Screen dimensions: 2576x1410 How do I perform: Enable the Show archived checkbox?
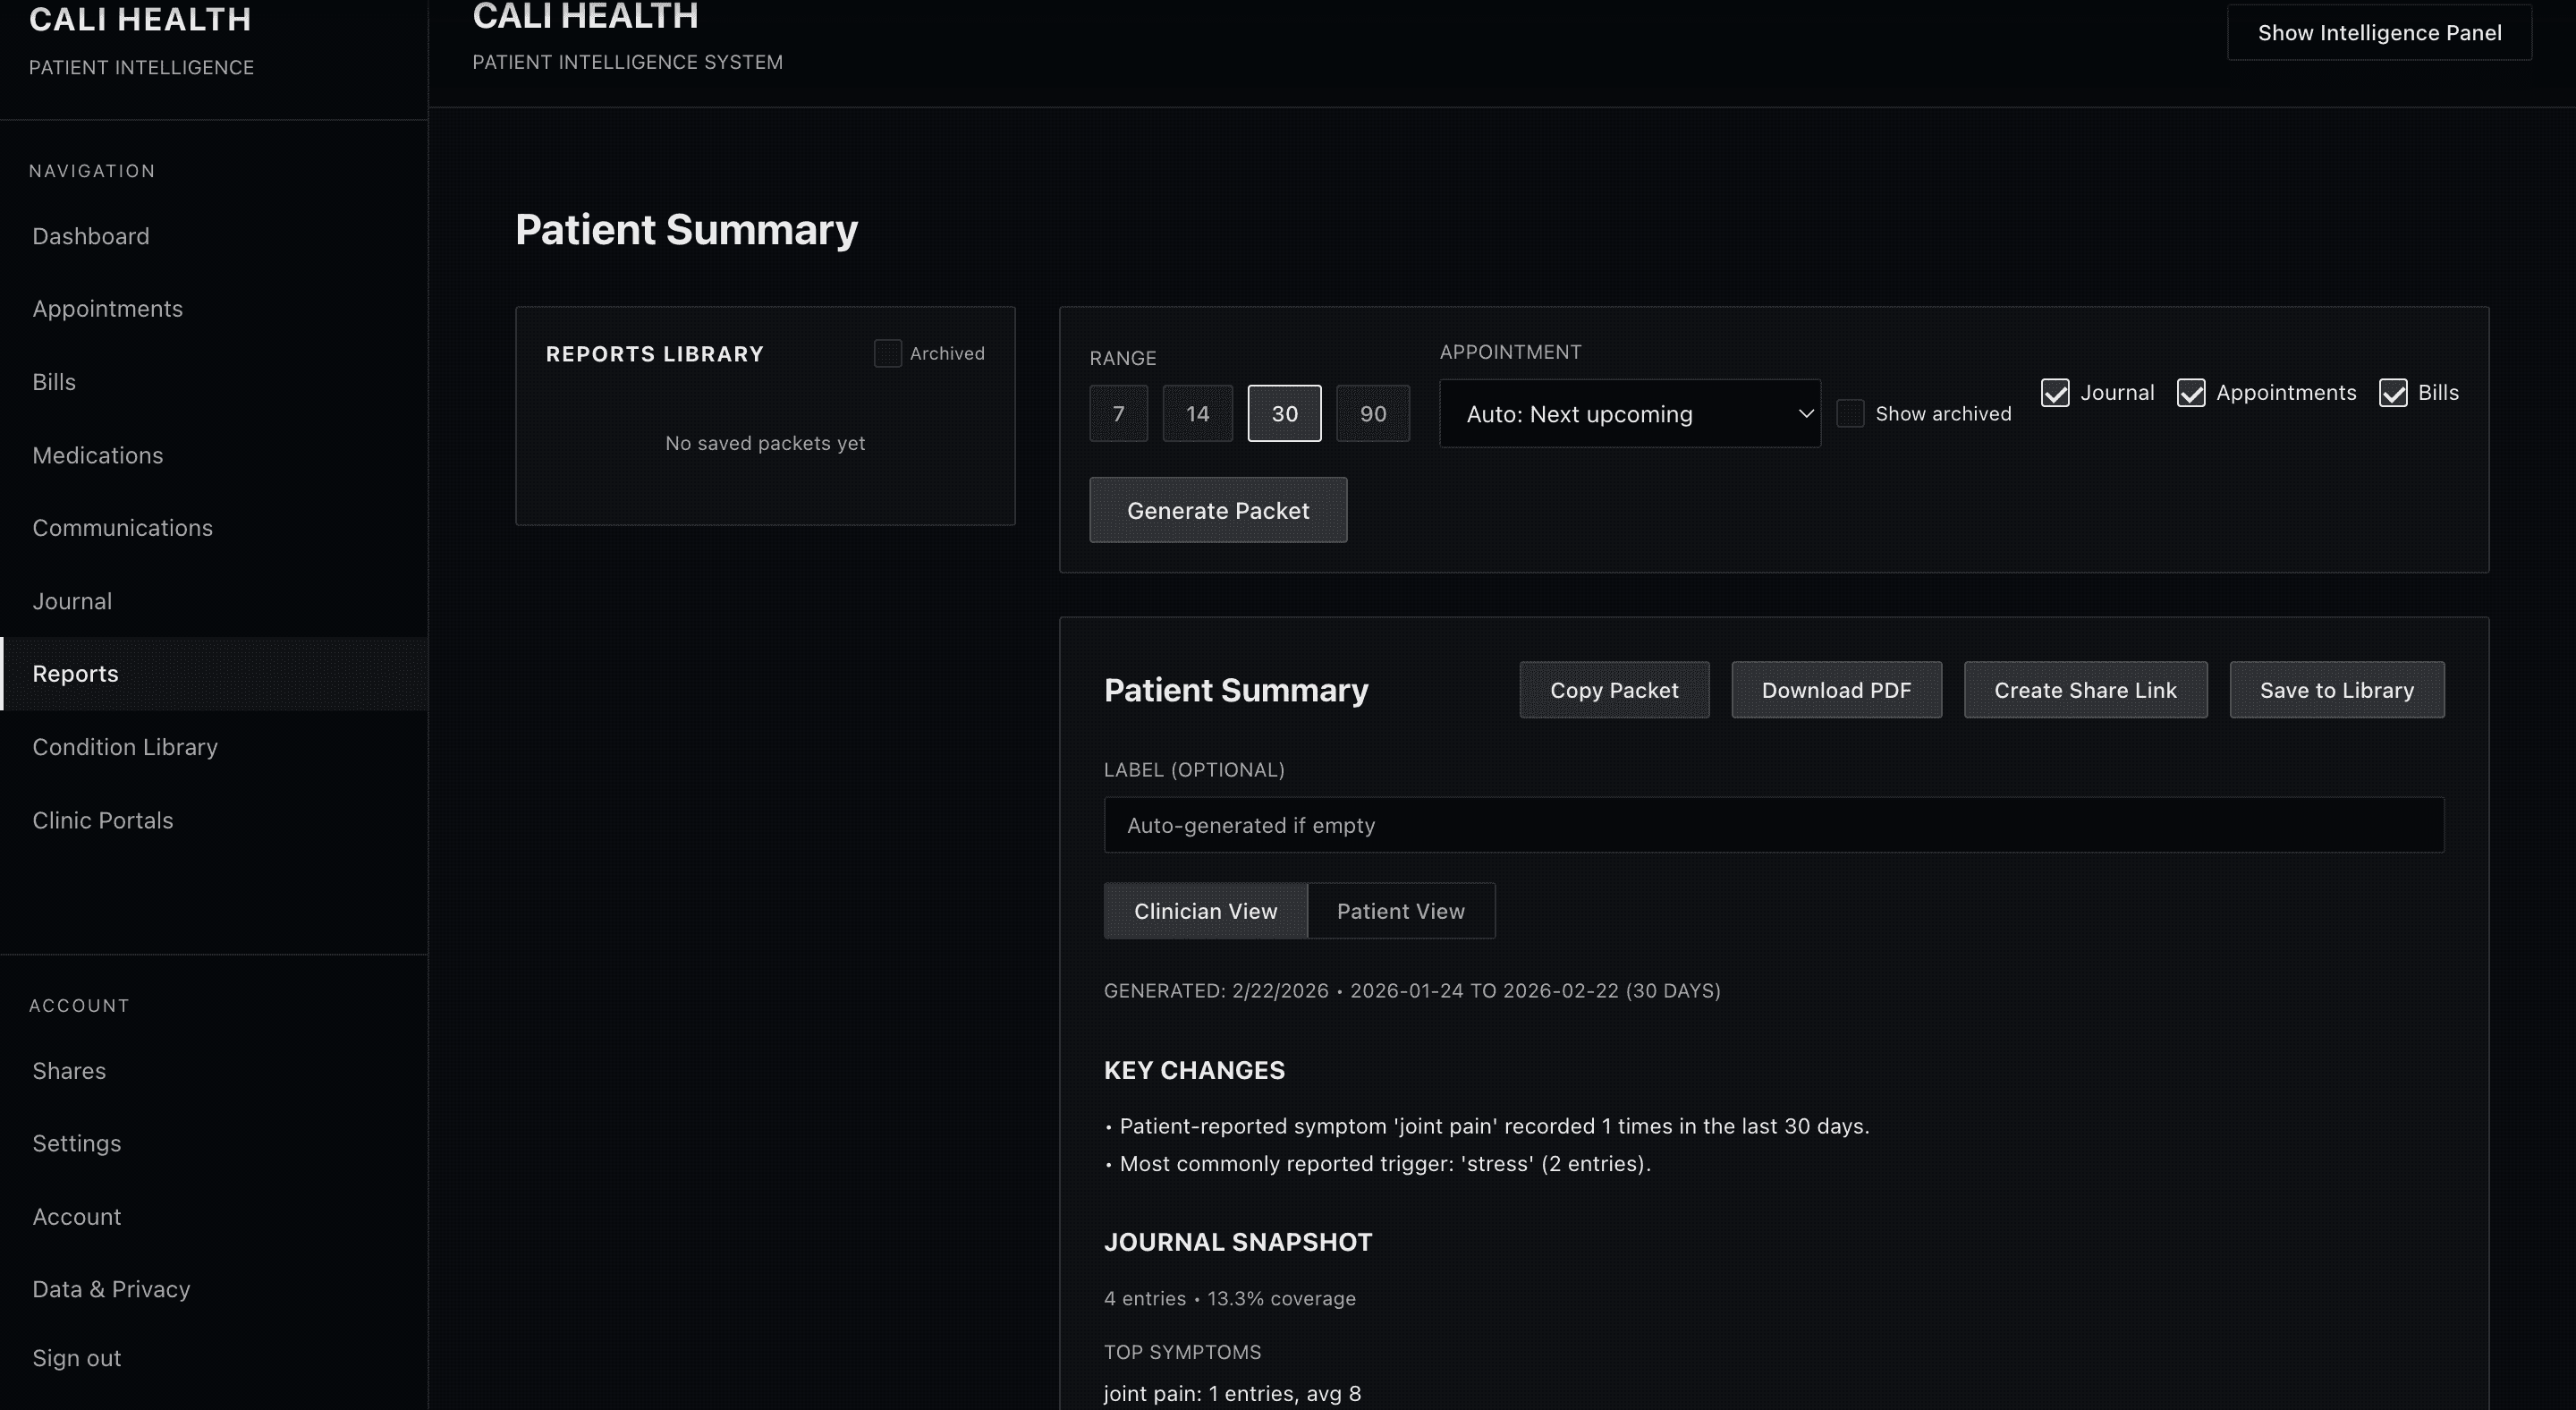pos(1850,413)
